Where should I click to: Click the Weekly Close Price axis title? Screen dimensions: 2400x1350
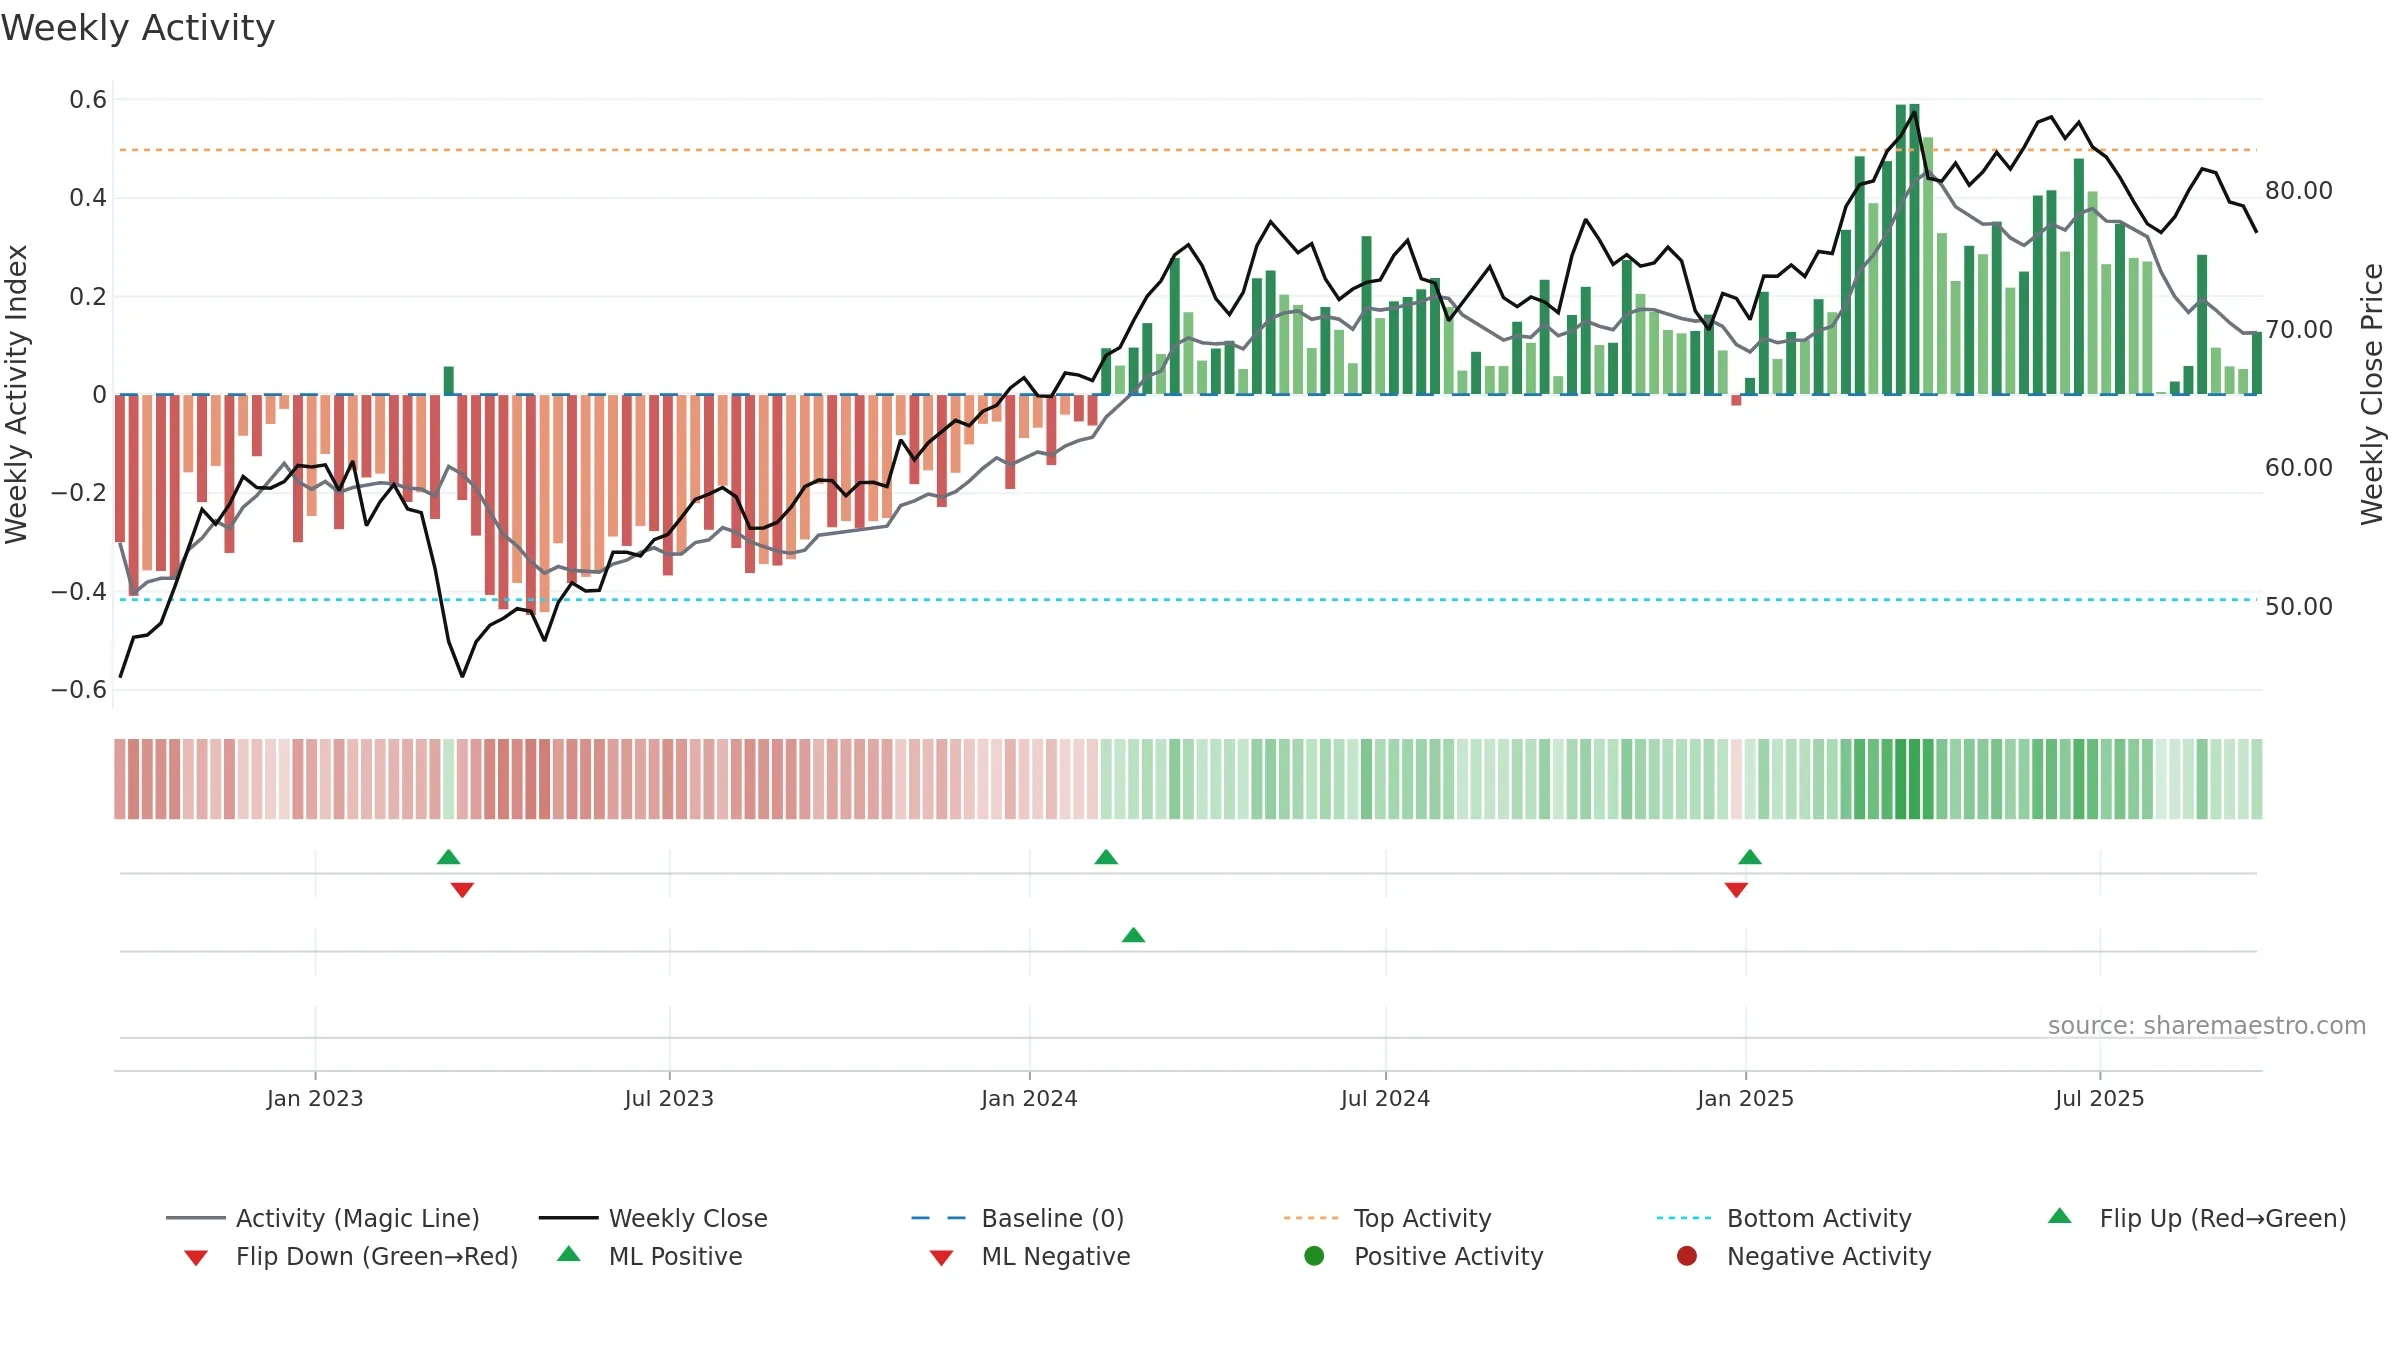click(x=2372, y=394)
